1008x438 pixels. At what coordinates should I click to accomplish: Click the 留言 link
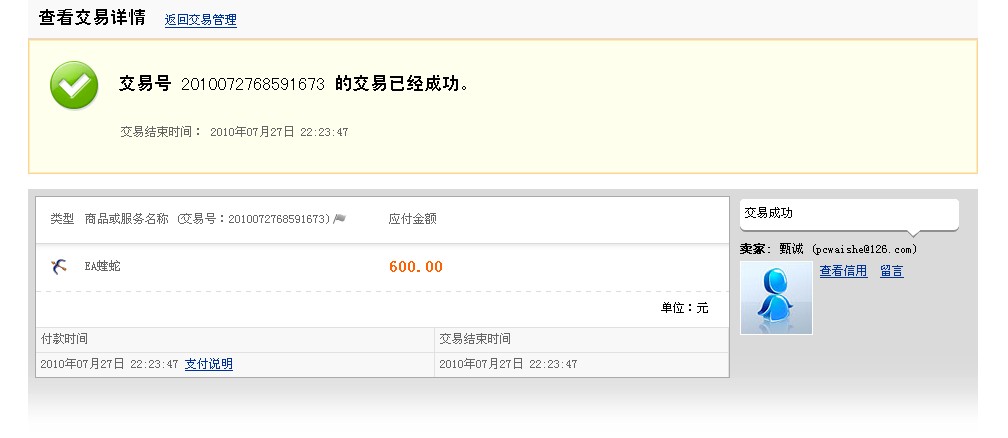tap(892, 271)
